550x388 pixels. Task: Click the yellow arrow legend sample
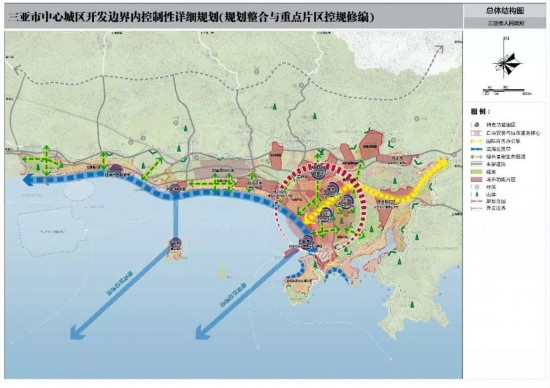476,141
